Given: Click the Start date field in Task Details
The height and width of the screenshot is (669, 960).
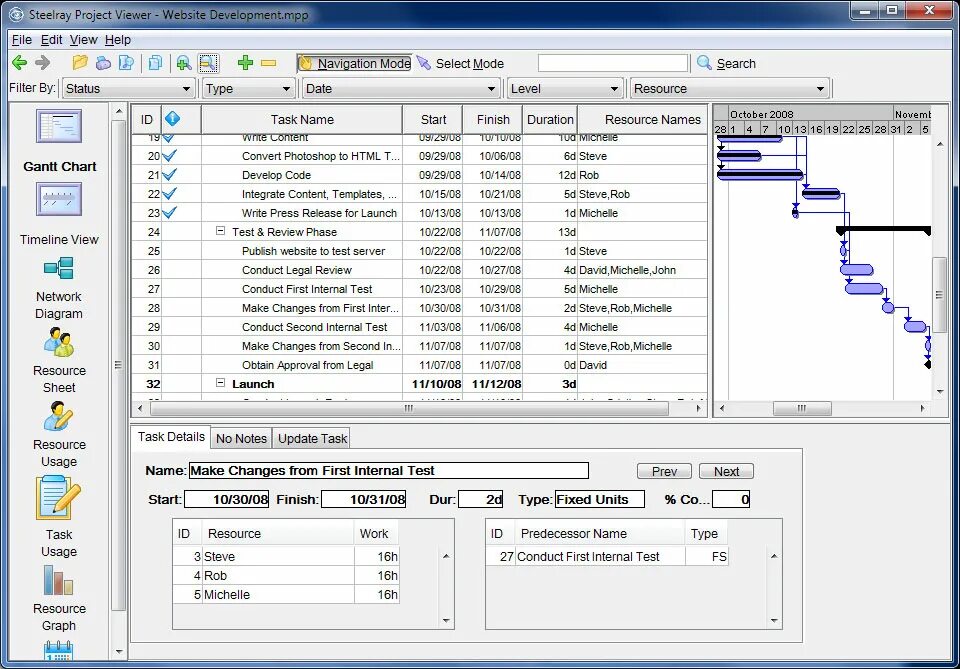Looking at the screenshot, I should (x=227, y=499).
